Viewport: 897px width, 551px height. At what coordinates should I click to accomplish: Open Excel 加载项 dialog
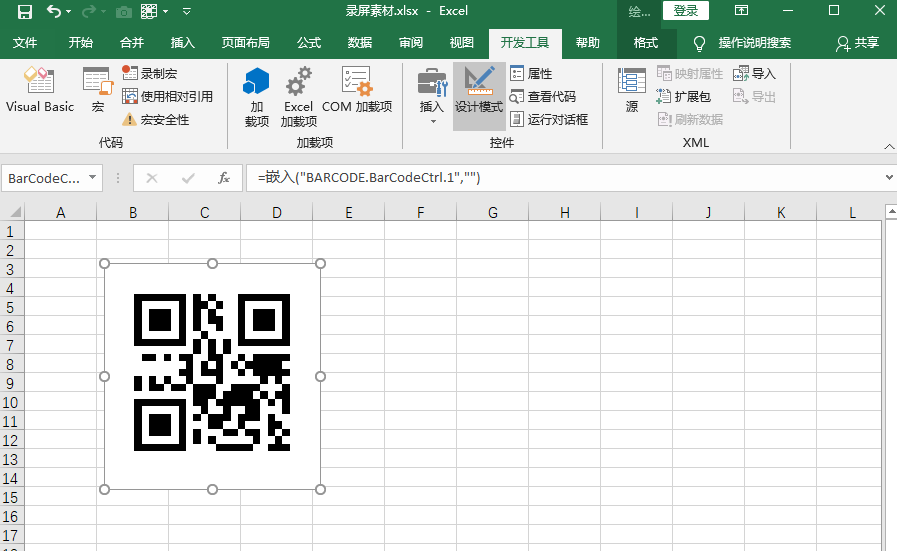(299, 97)
